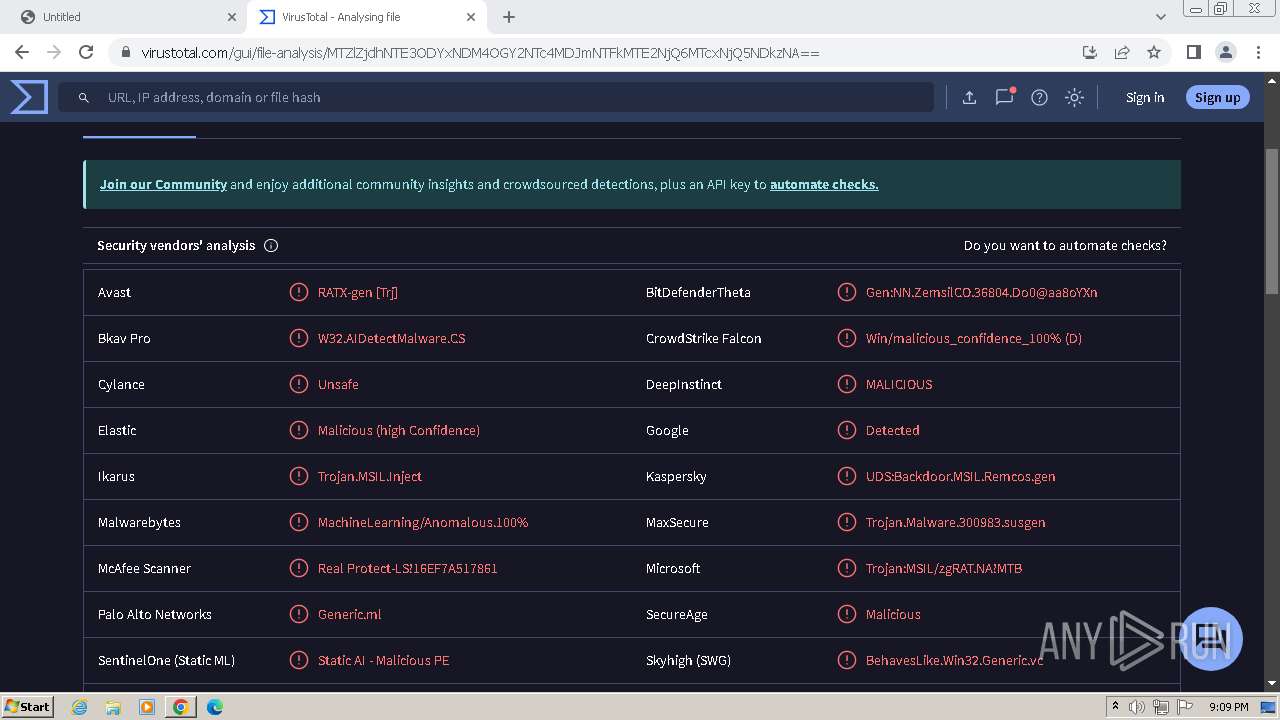Open the browser side panel icon
This screenshot has width=1280, height=720.
click(x=1193, y=52)
